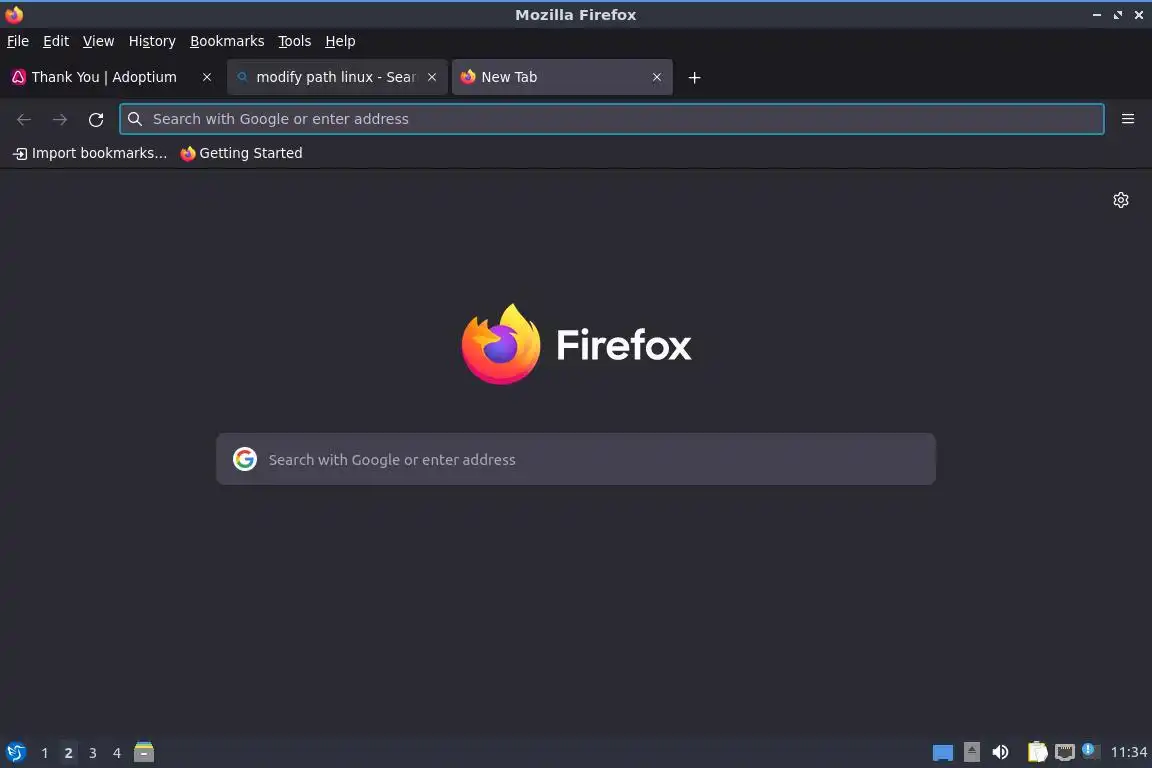Open the Edit menu

click(x=56, y=41)
